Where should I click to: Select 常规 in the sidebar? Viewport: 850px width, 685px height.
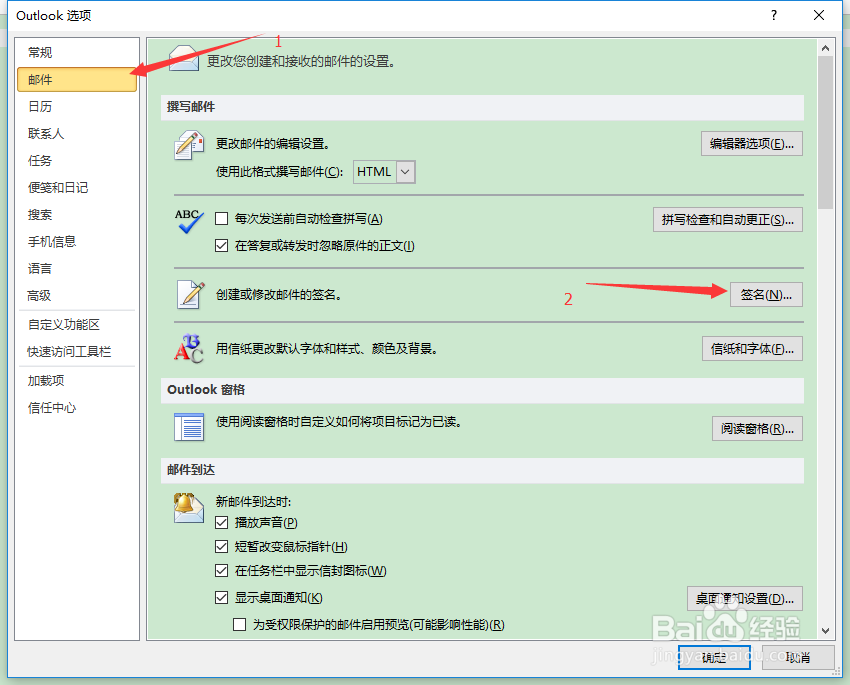(77, 53)
